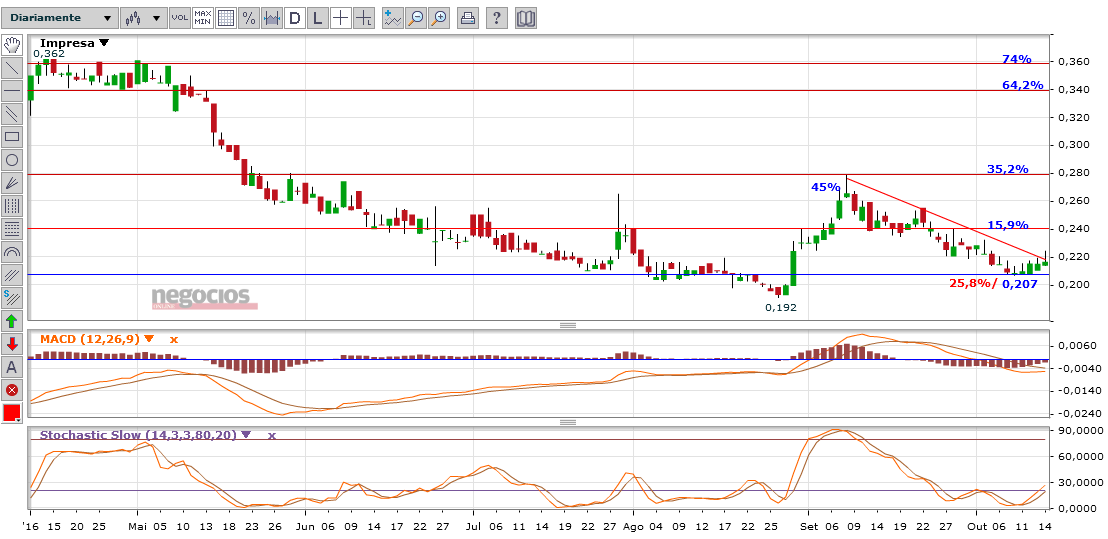Image resolution: width=1108 pixels, height=539 pixels.
Task: Open help with question mark icon
Action: [497, 18]
